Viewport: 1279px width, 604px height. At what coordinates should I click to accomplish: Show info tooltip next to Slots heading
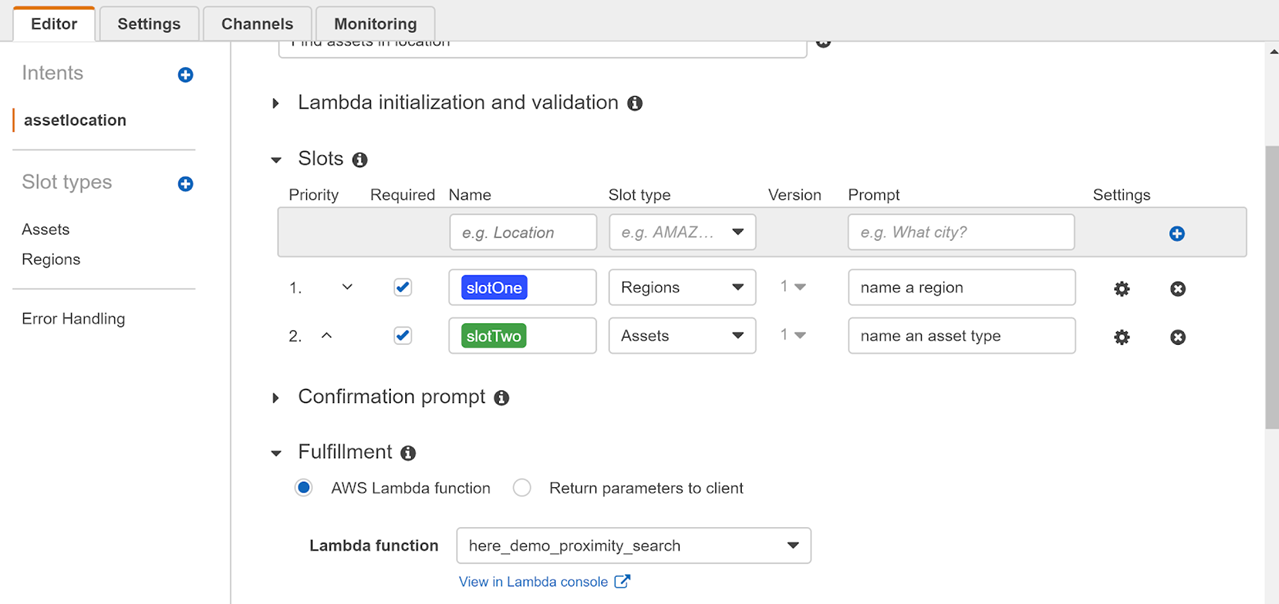[x=360, y=160]
